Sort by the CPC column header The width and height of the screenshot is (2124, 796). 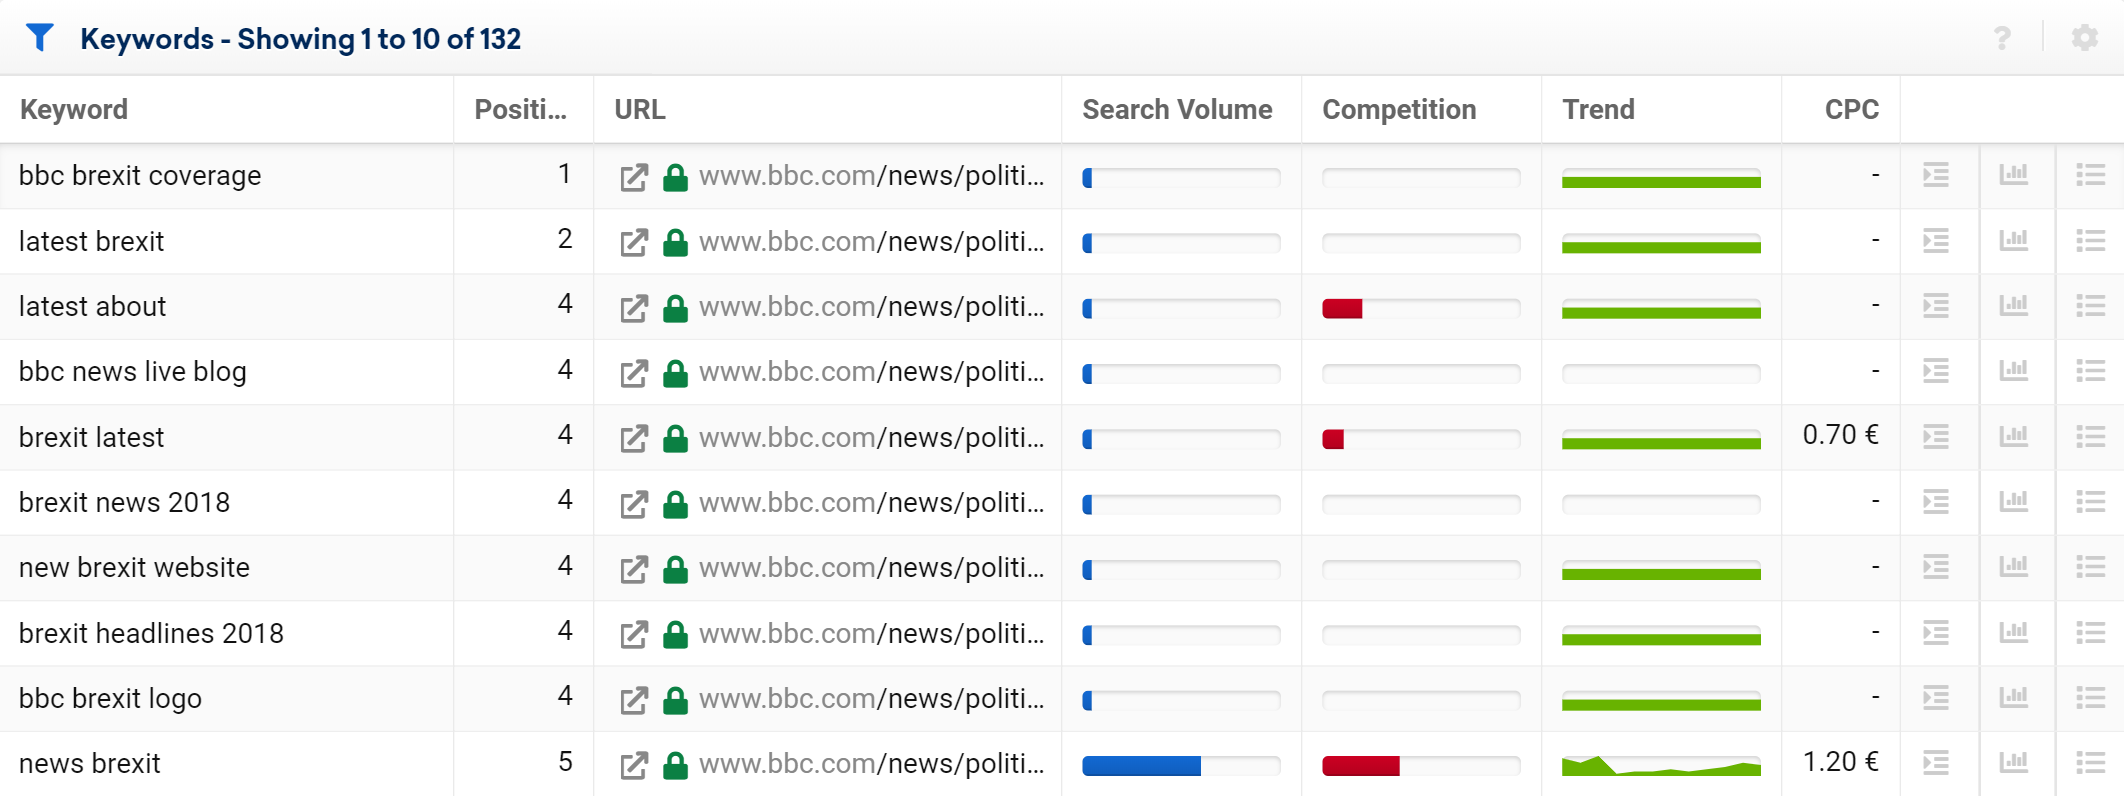tap(1851, 109)
